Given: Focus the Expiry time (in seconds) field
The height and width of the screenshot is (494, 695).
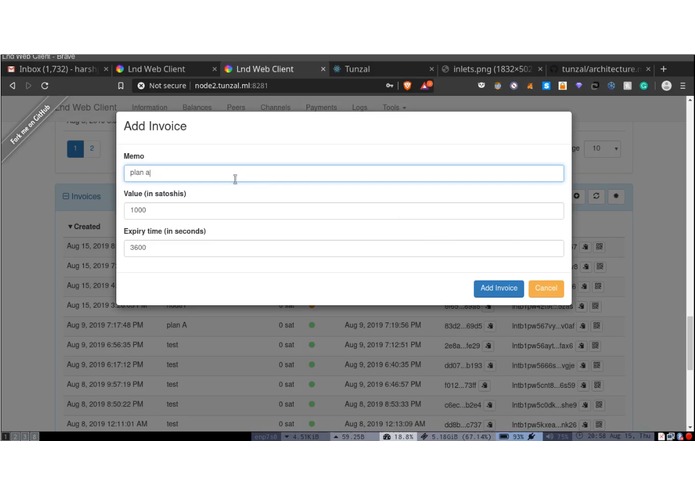Looking at the screenshot, I should (x=344, y=248).
